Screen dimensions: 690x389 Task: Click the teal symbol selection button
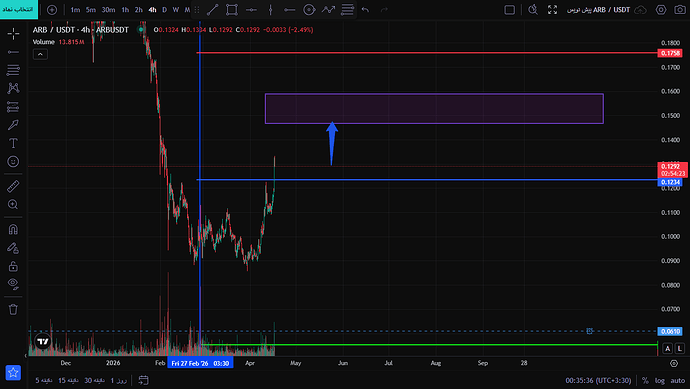(x=19, y=9)
